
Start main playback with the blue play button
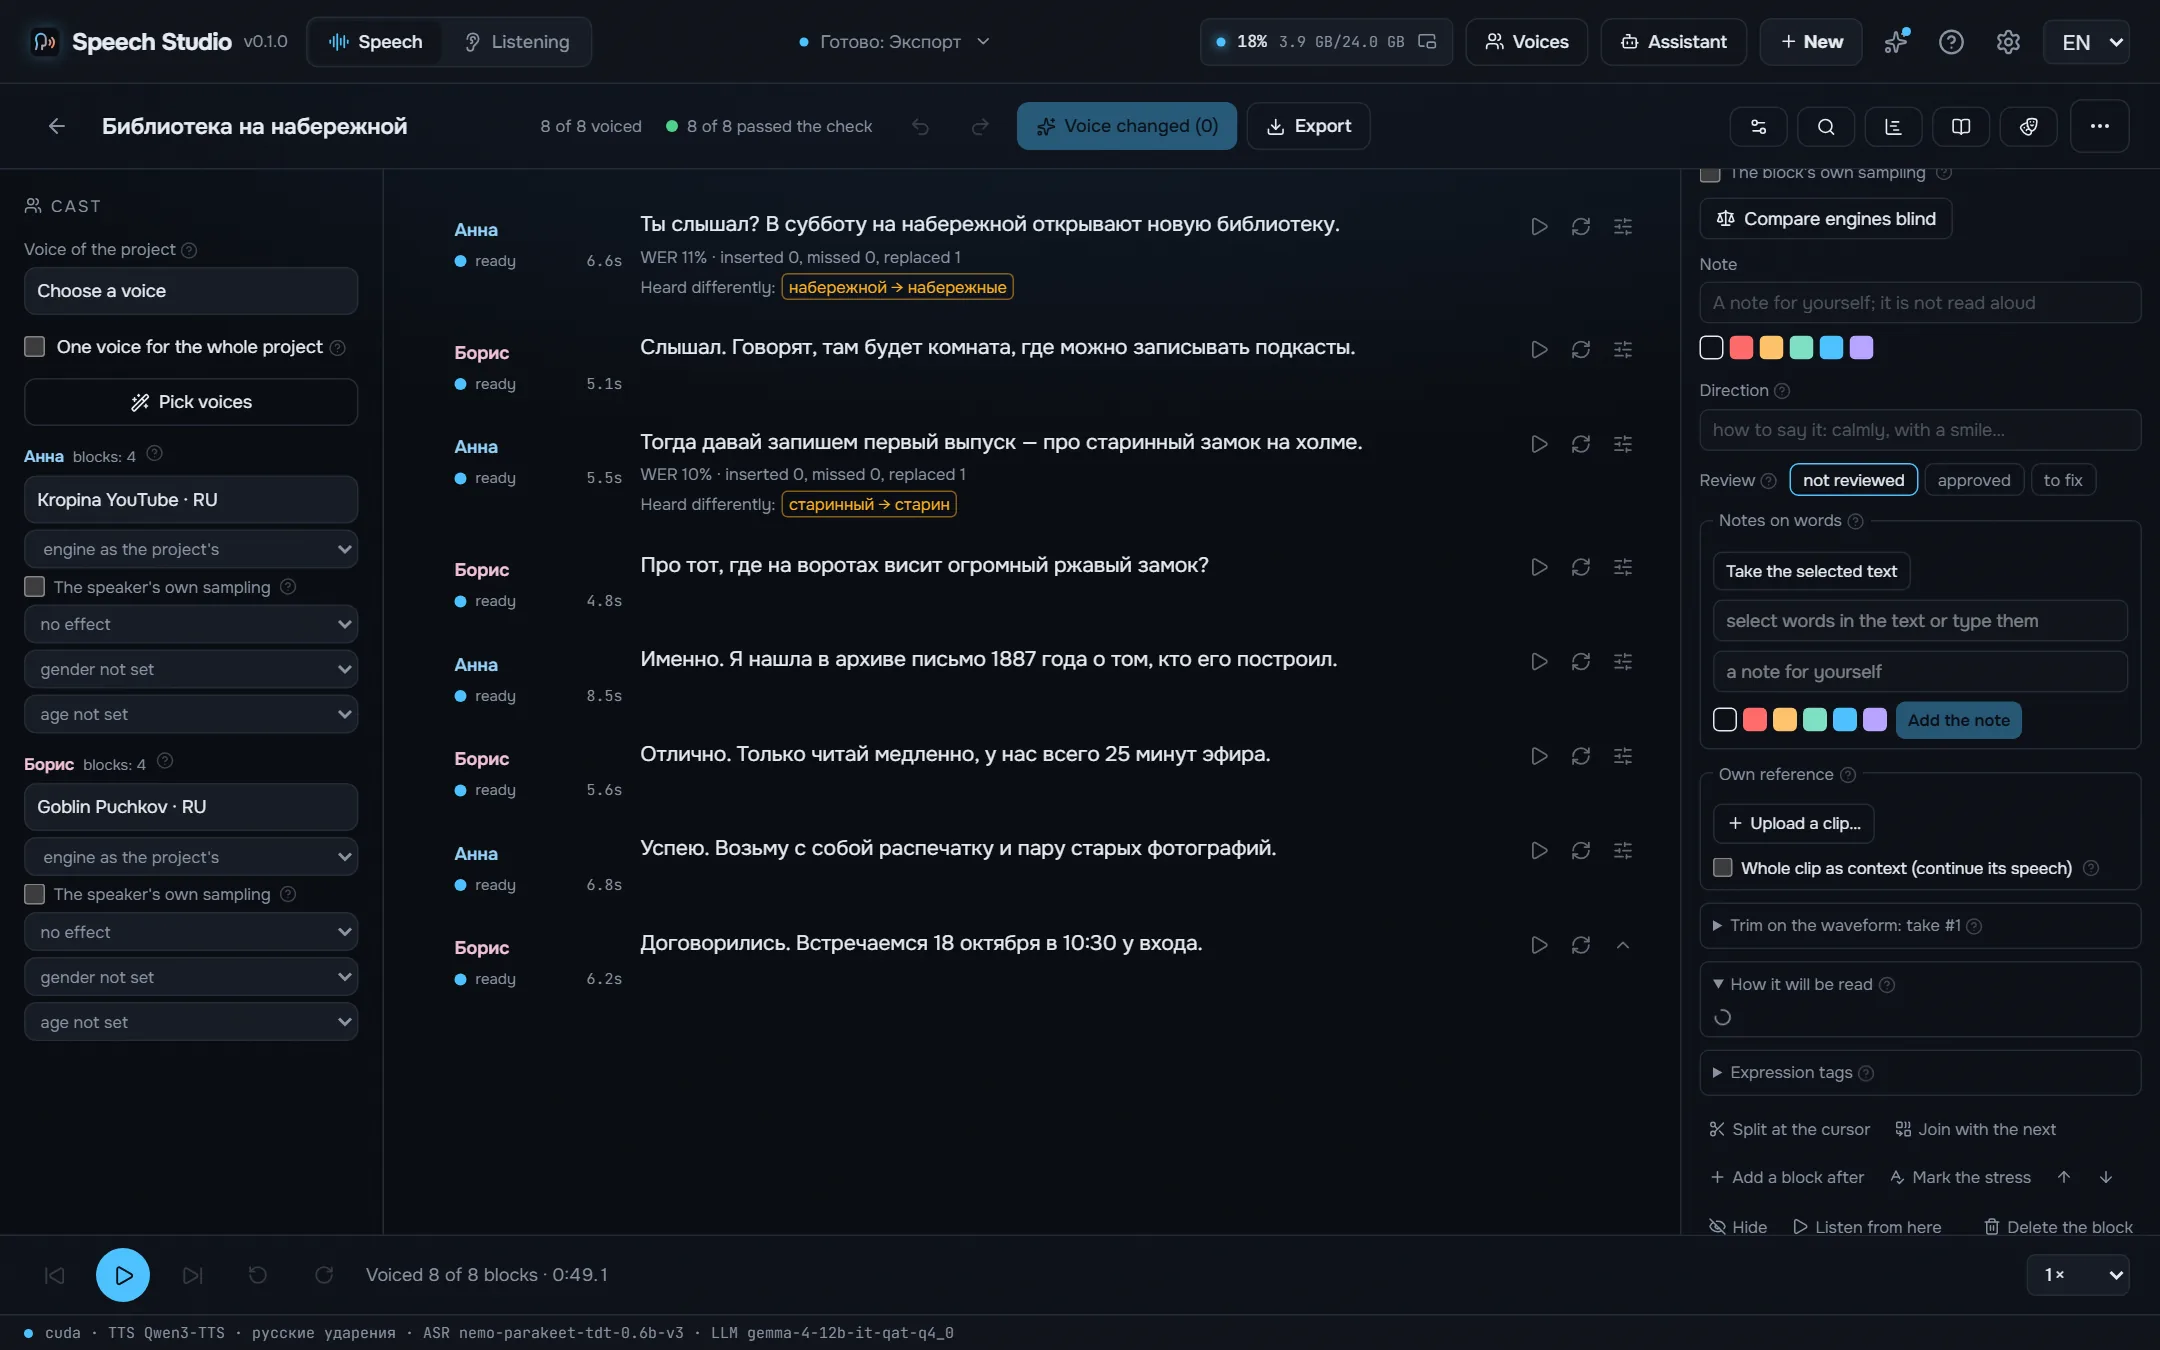click(123, 1275)
